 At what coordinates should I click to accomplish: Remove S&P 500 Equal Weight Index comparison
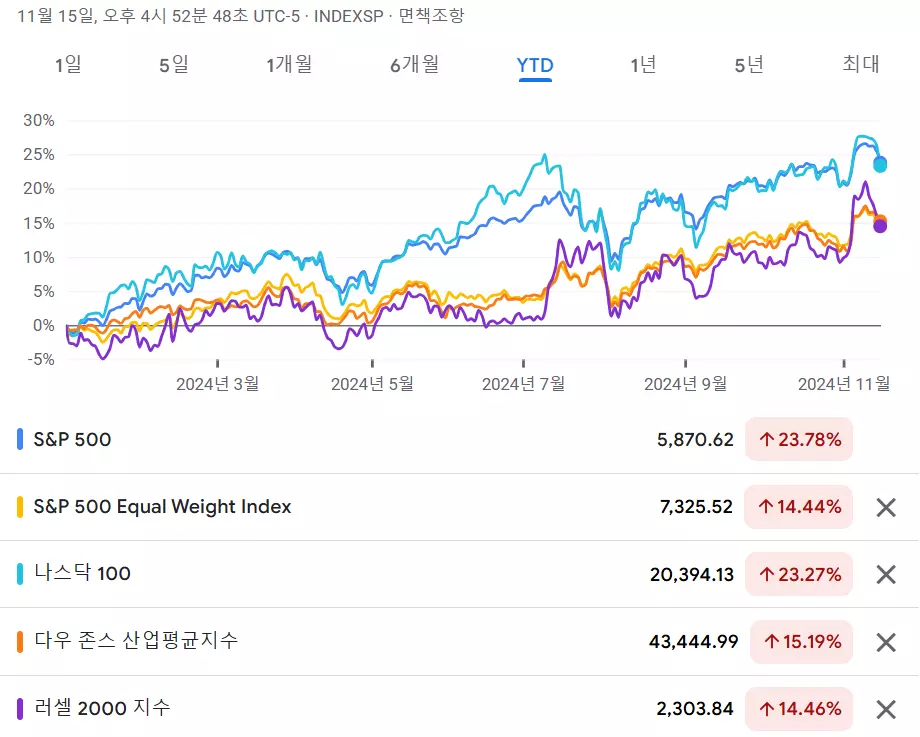886,507
